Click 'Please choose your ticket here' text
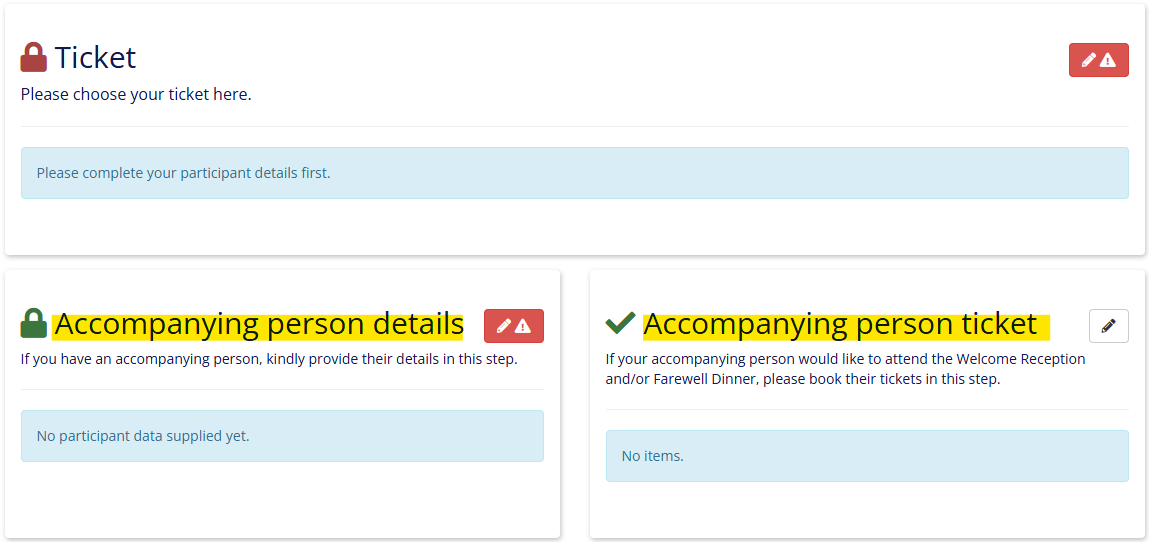The height and width of the screenshot is (542, 1149). 136,94
